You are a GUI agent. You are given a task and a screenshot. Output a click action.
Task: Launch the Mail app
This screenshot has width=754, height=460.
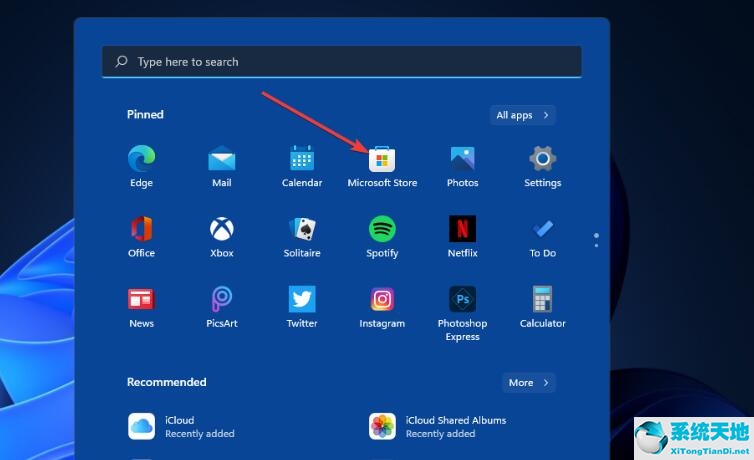point(222,167)
